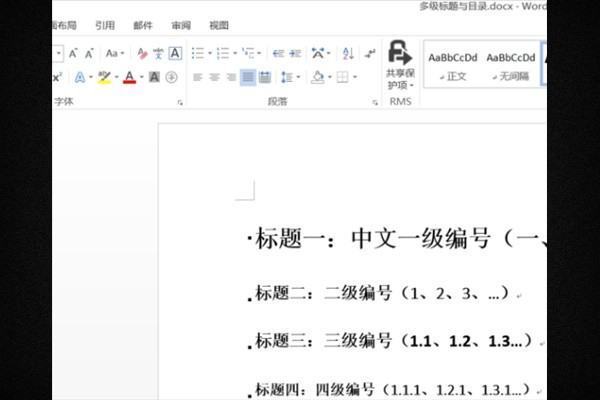Click the 标题三：三级编号 line

[396, 341]
